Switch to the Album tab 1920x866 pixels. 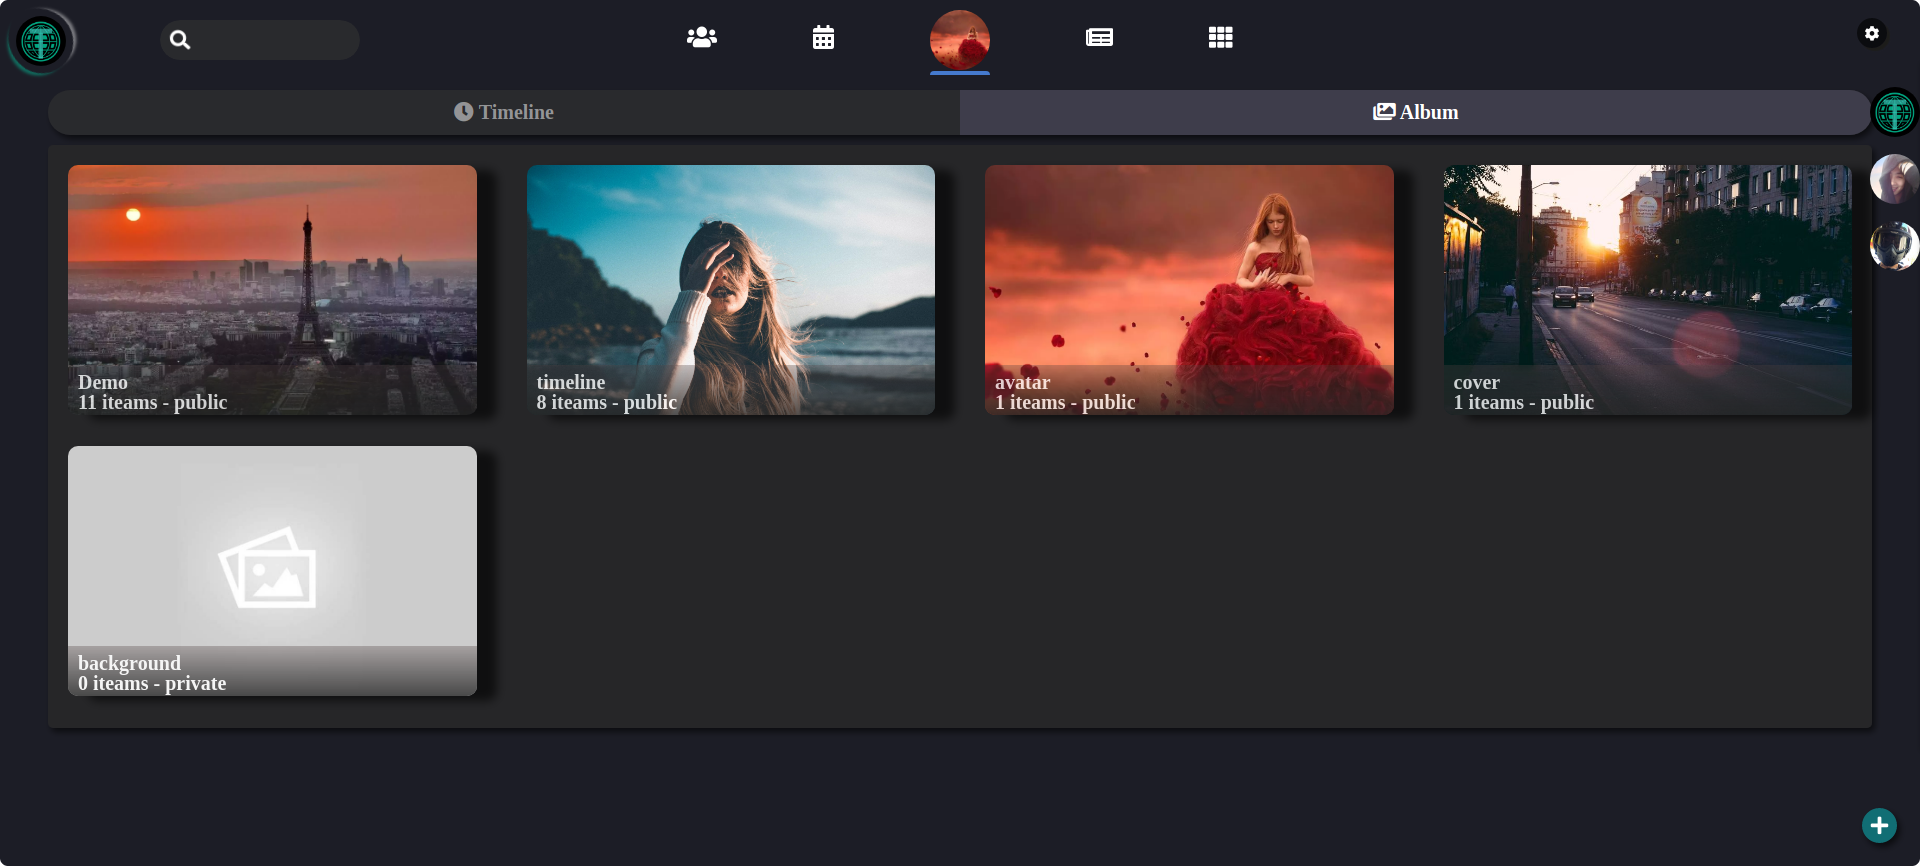click(1415, 112)
